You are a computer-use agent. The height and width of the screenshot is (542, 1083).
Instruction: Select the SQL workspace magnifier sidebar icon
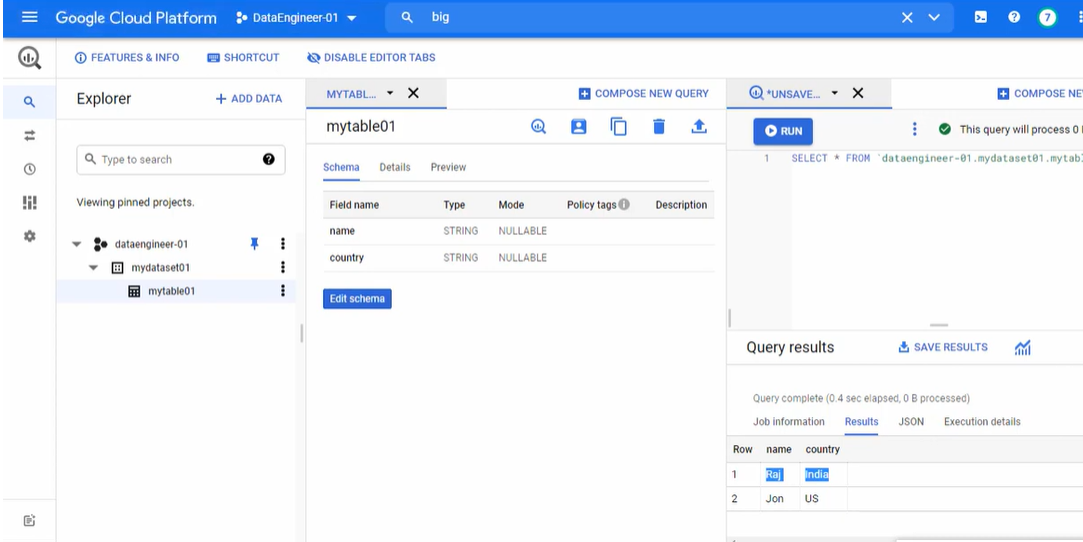[x=29, y=101]
